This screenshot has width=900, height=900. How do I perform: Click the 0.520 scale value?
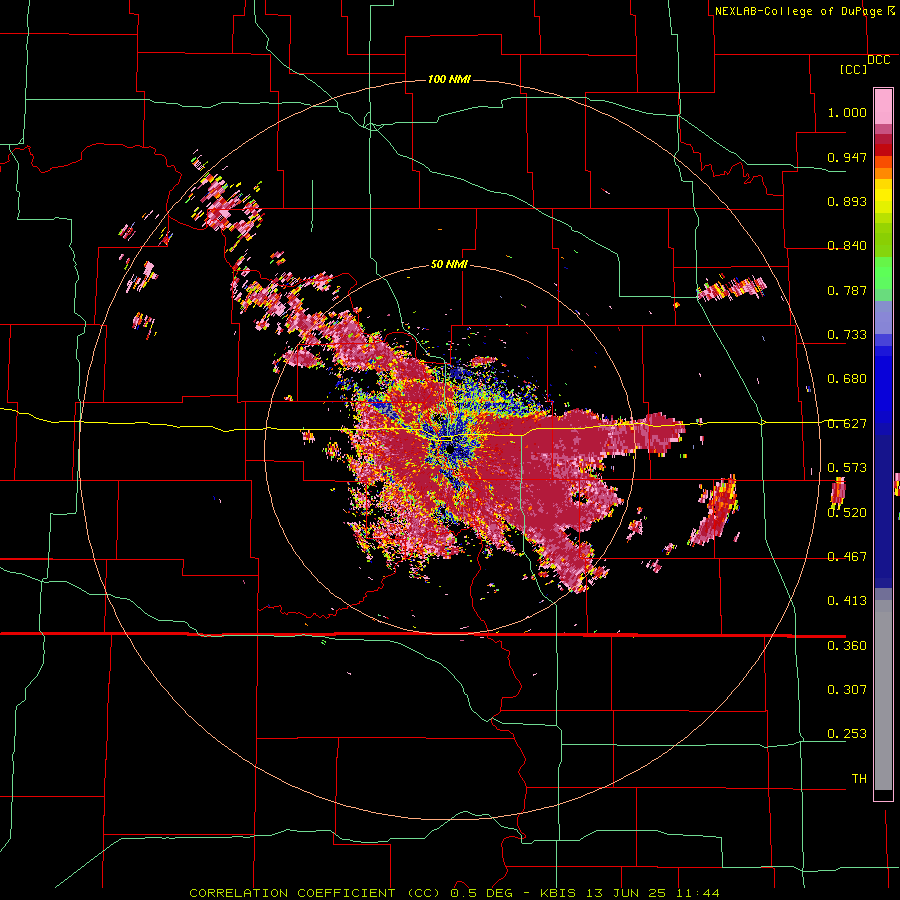[x=847, y=512]
